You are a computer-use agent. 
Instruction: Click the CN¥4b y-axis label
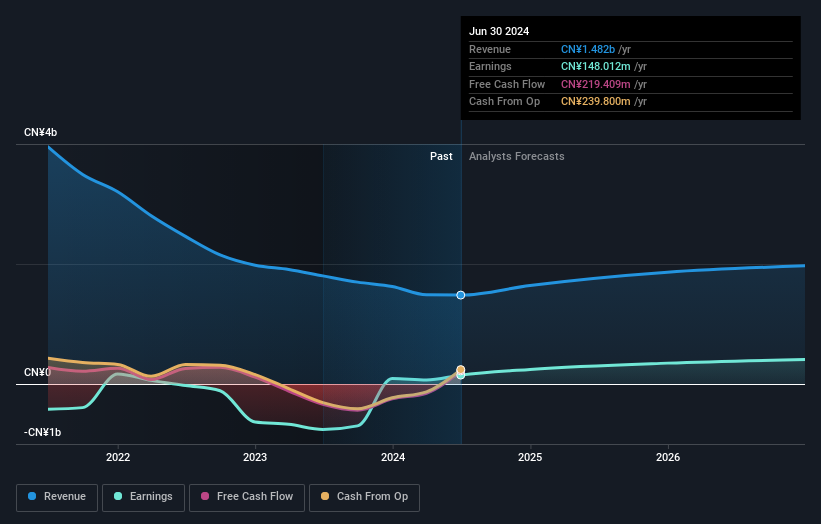tap(40, 132)
